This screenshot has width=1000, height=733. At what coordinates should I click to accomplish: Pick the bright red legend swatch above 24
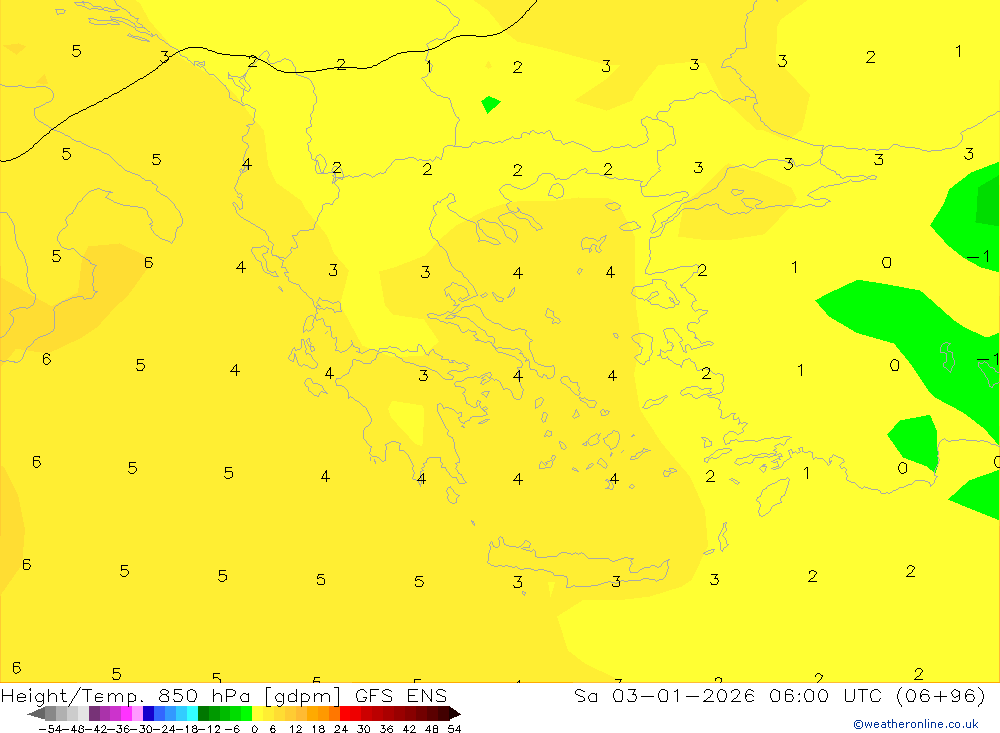coord(345,714)
